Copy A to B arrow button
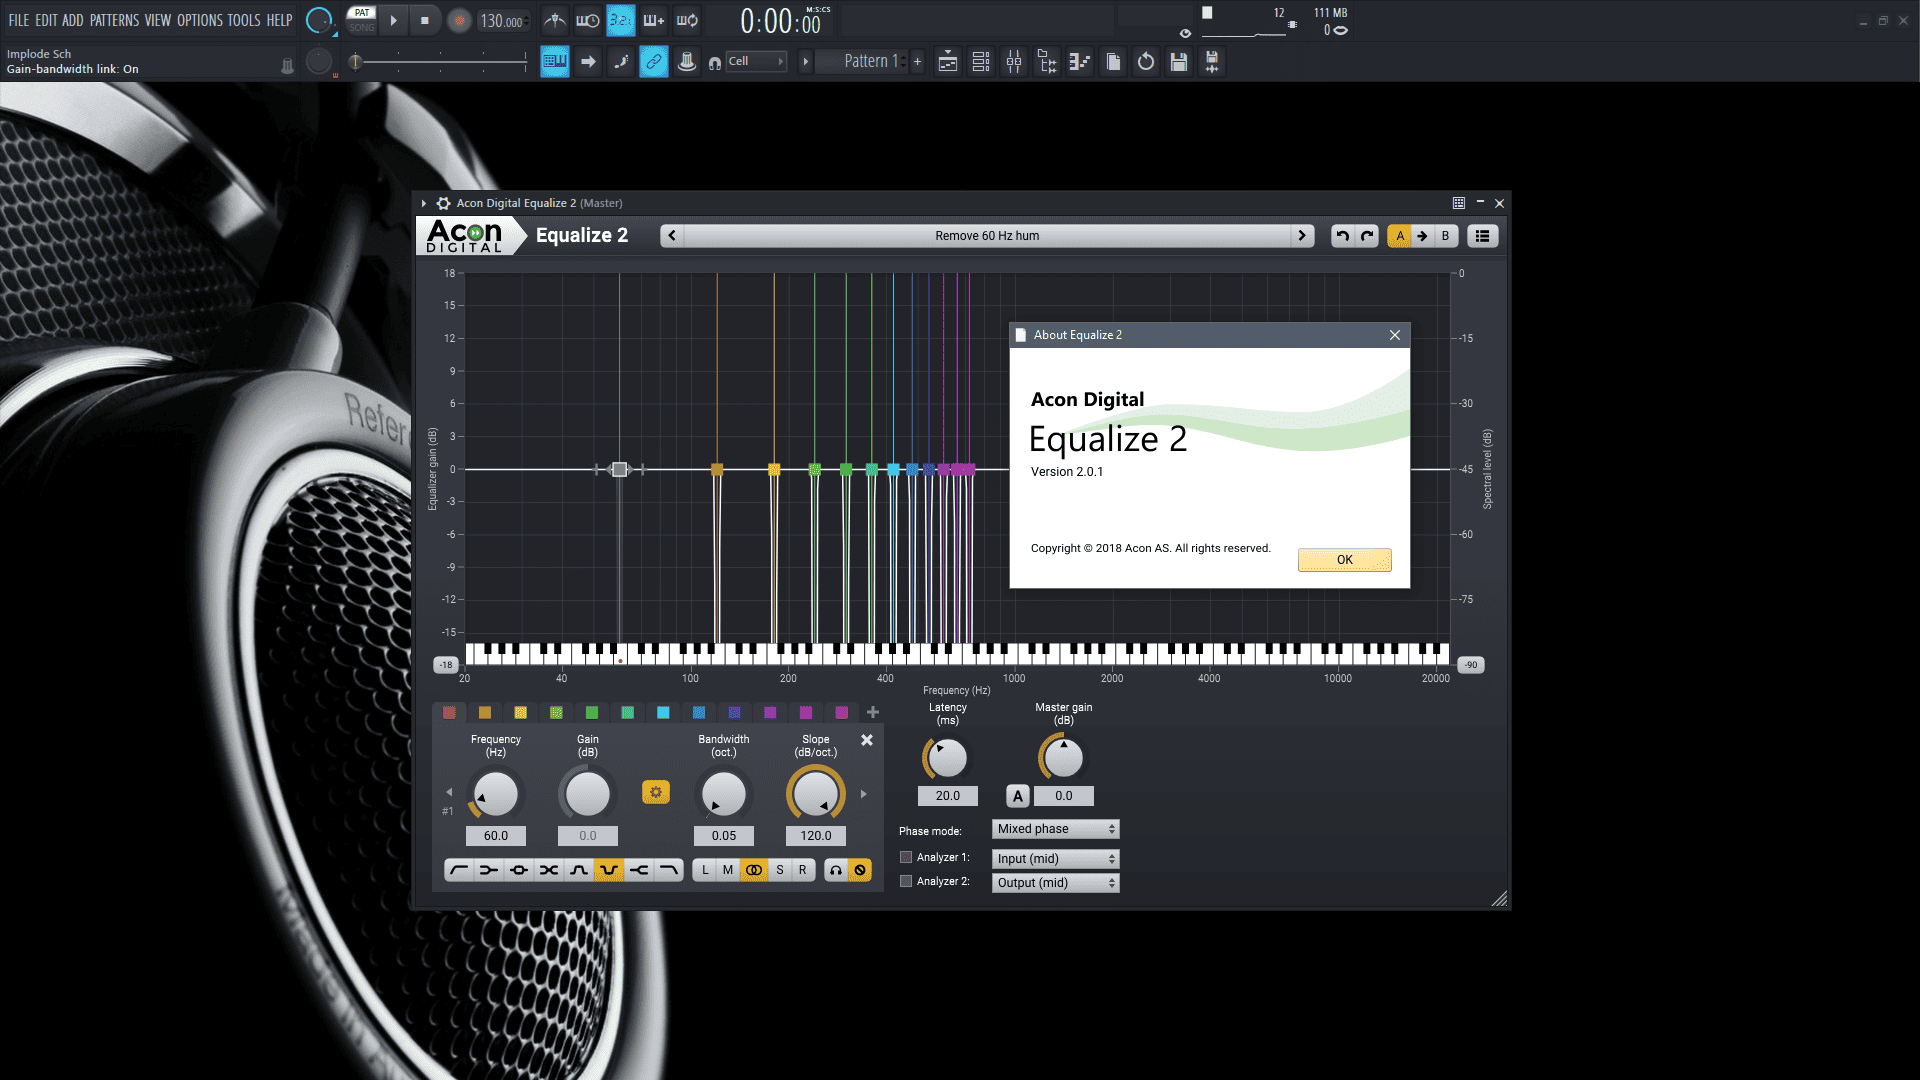Viewport: 1920px width, 1080px height. (1422, 236)
